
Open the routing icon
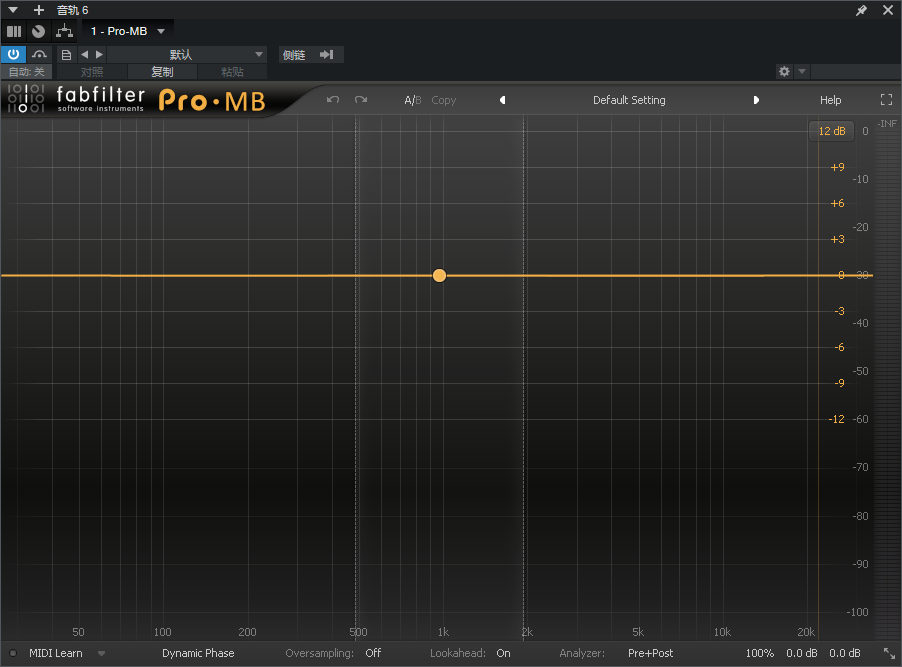64,31
